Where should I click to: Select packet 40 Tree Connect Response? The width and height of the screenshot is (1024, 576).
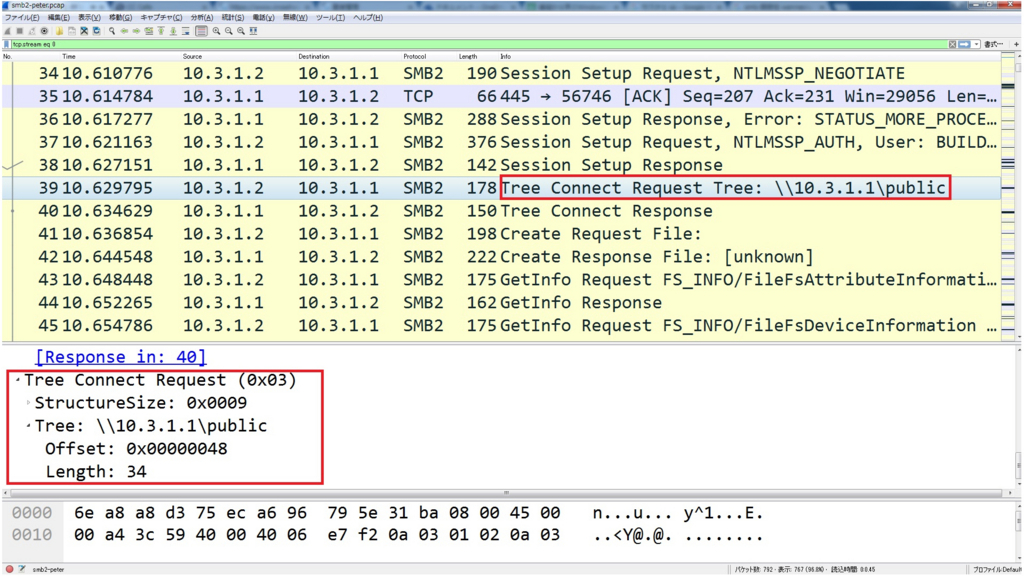tap(500, 211)
